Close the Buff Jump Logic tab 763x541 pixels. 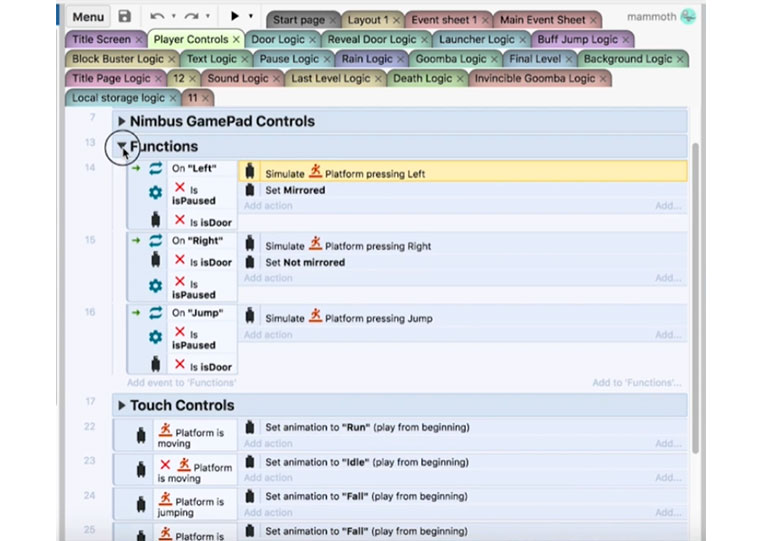tap(626, 40)
